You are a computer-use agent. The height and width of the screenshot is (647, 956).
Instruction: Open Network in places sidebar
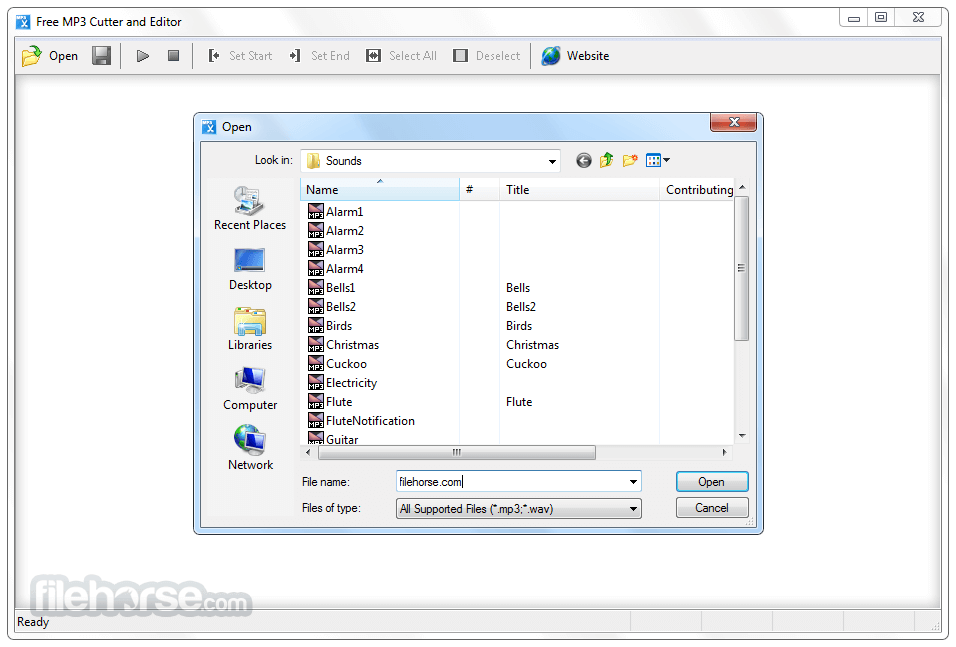click(250, 448)
